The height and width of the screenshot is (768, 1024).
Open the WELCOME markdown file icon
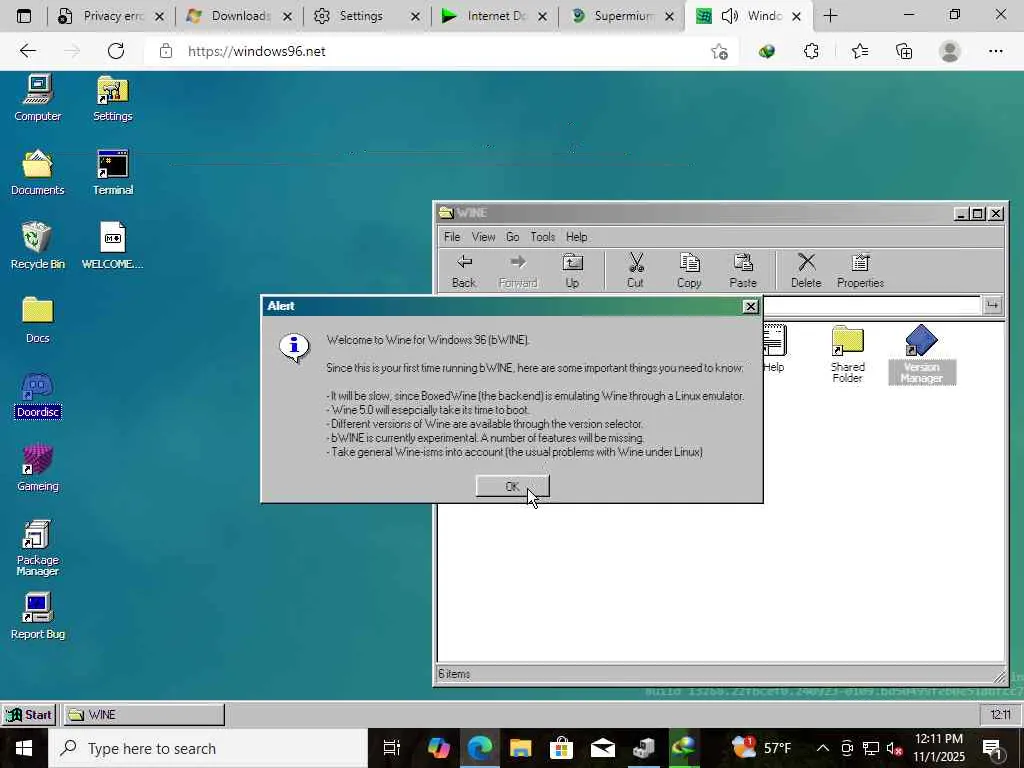coord(112,246)
